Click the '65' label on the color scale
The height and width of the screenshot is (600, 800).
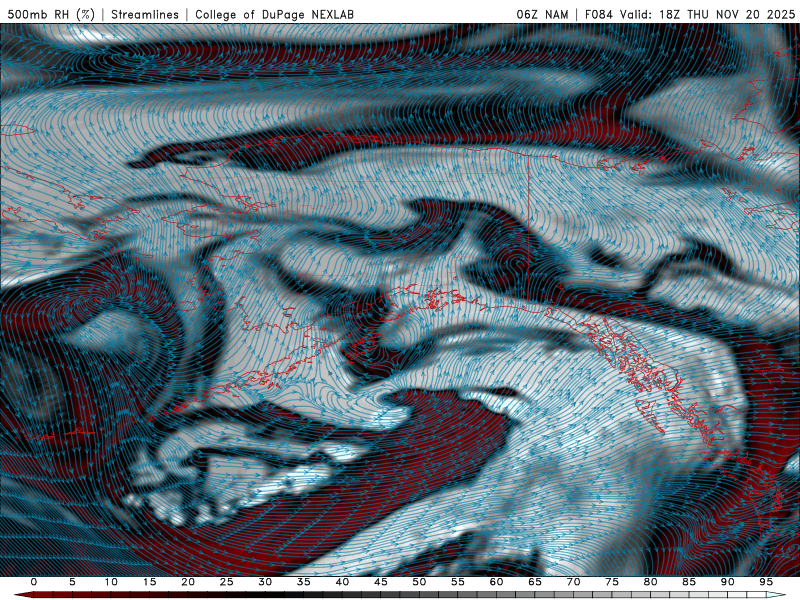pyautogui.click(x=535, y=582)
